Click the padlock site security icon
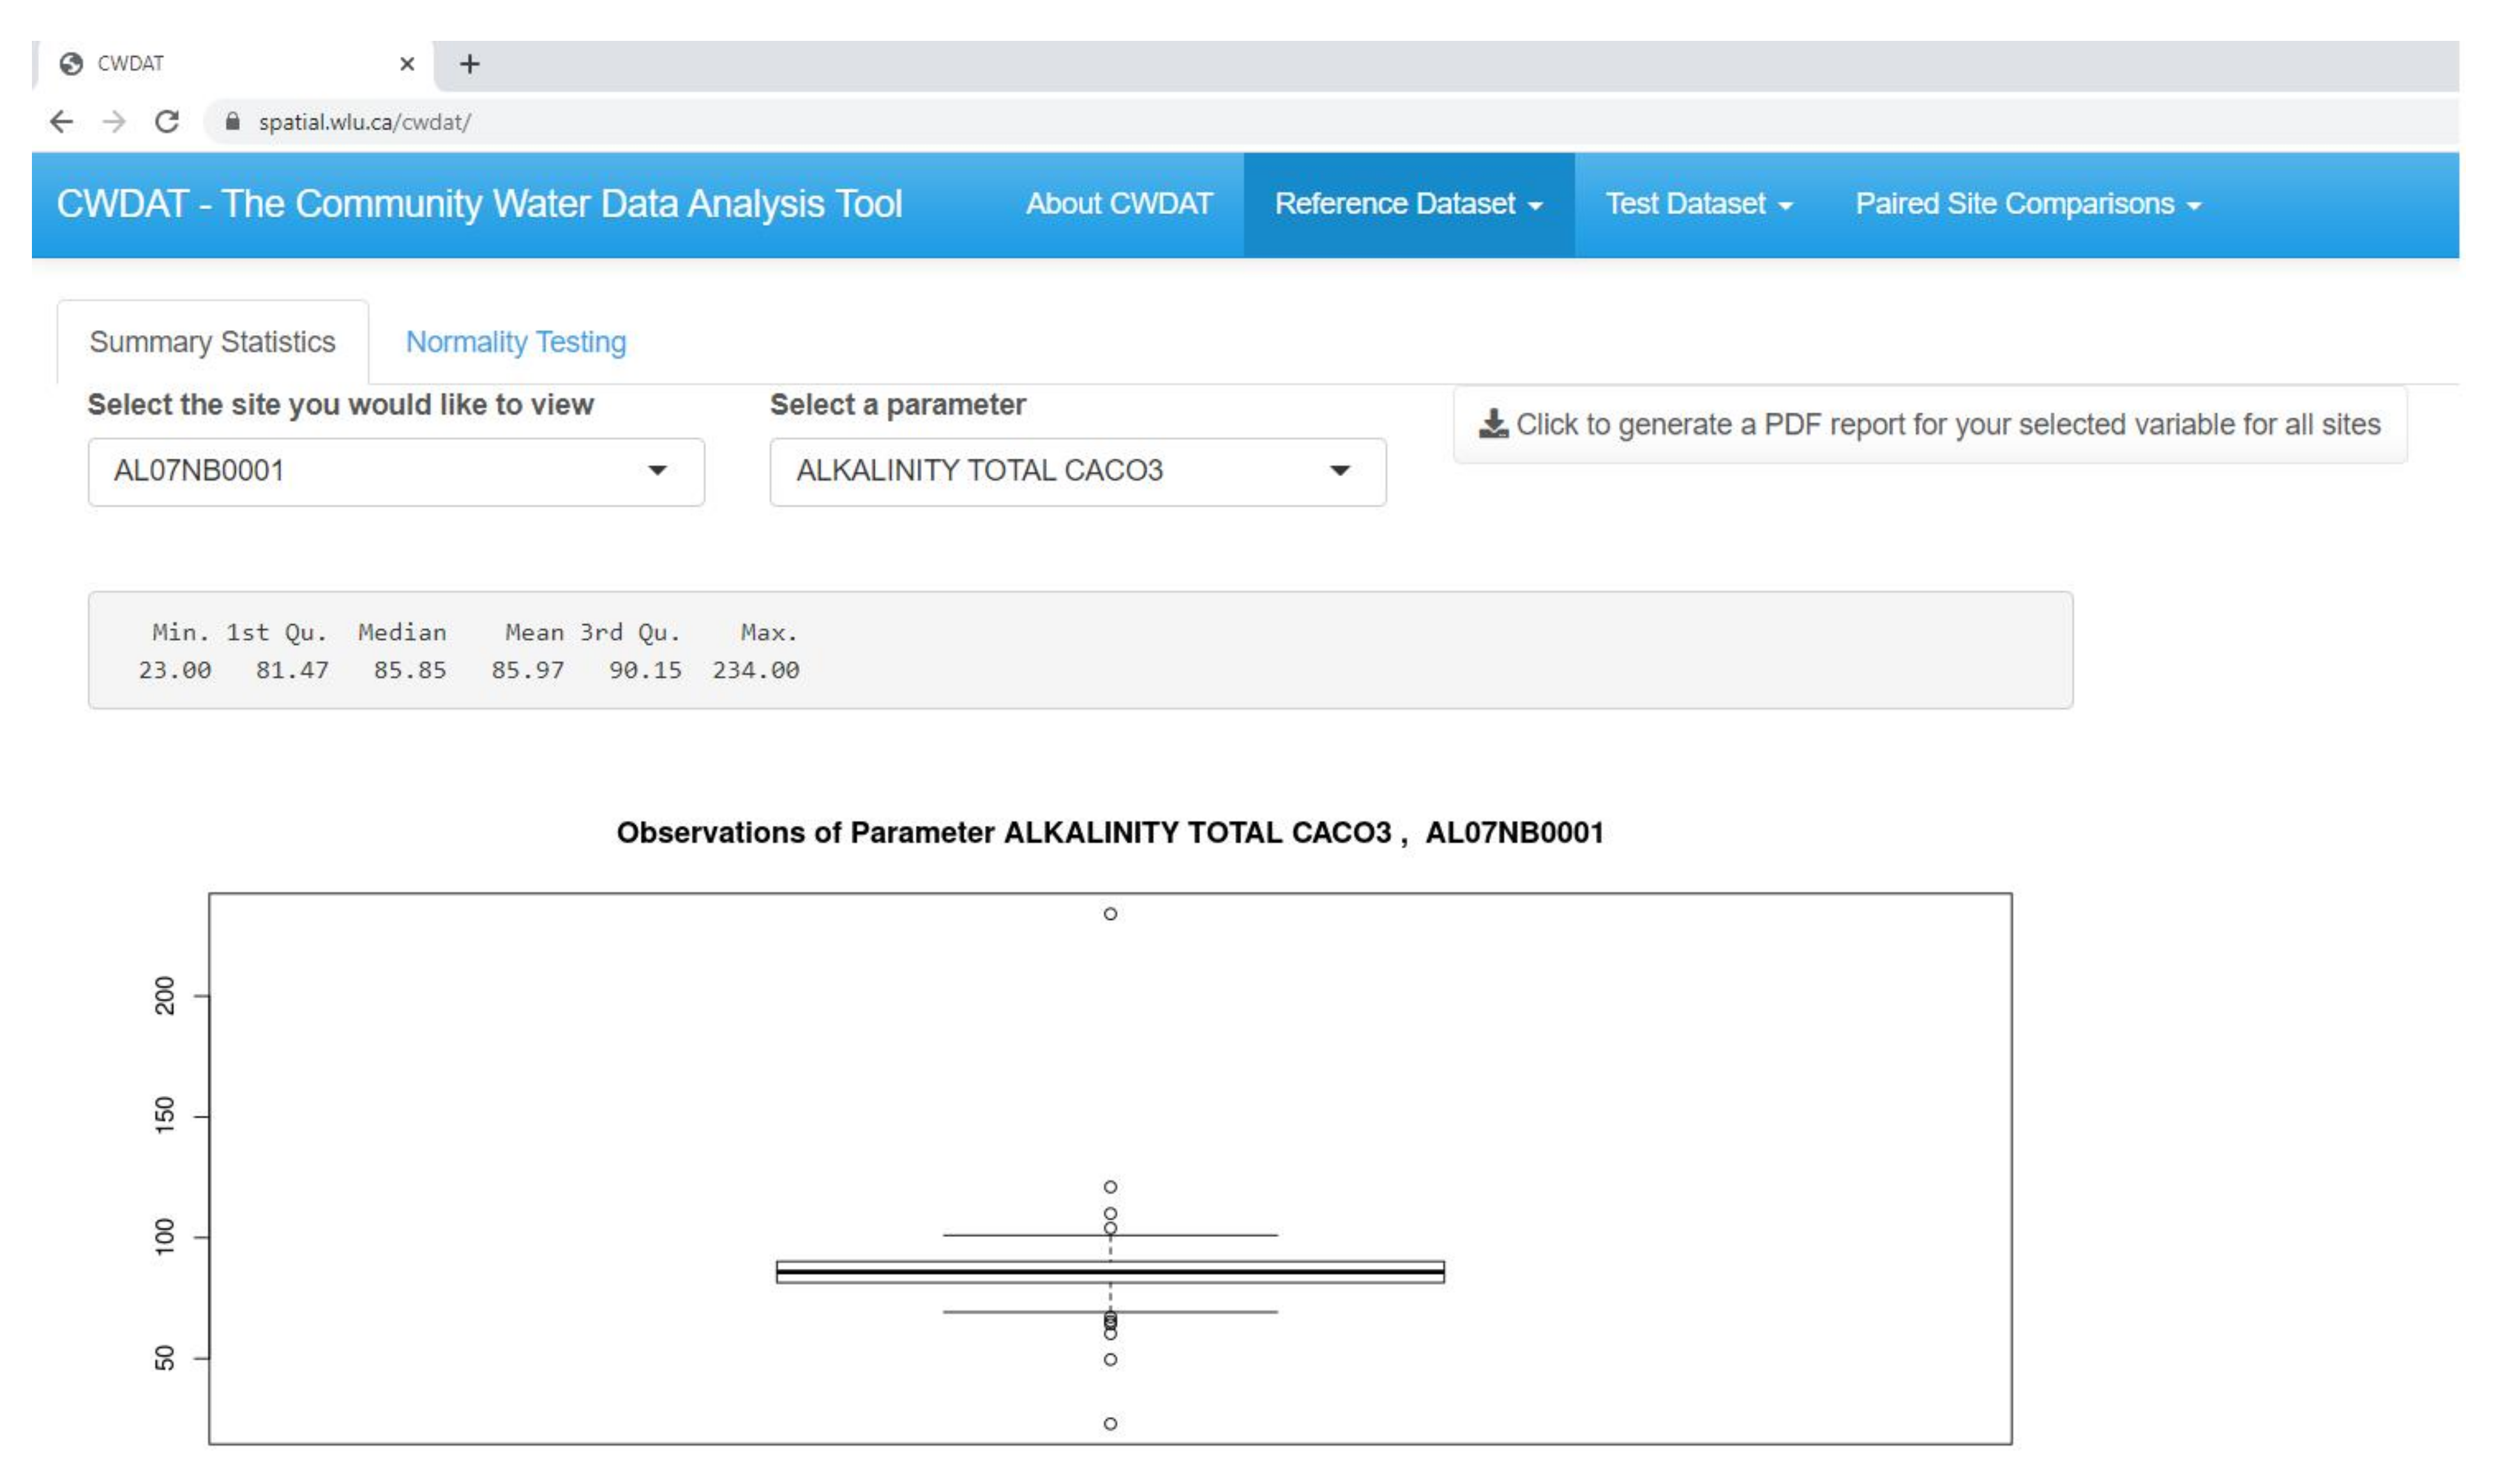This screenshot has height=1484, width=2496. click(233, 122)
